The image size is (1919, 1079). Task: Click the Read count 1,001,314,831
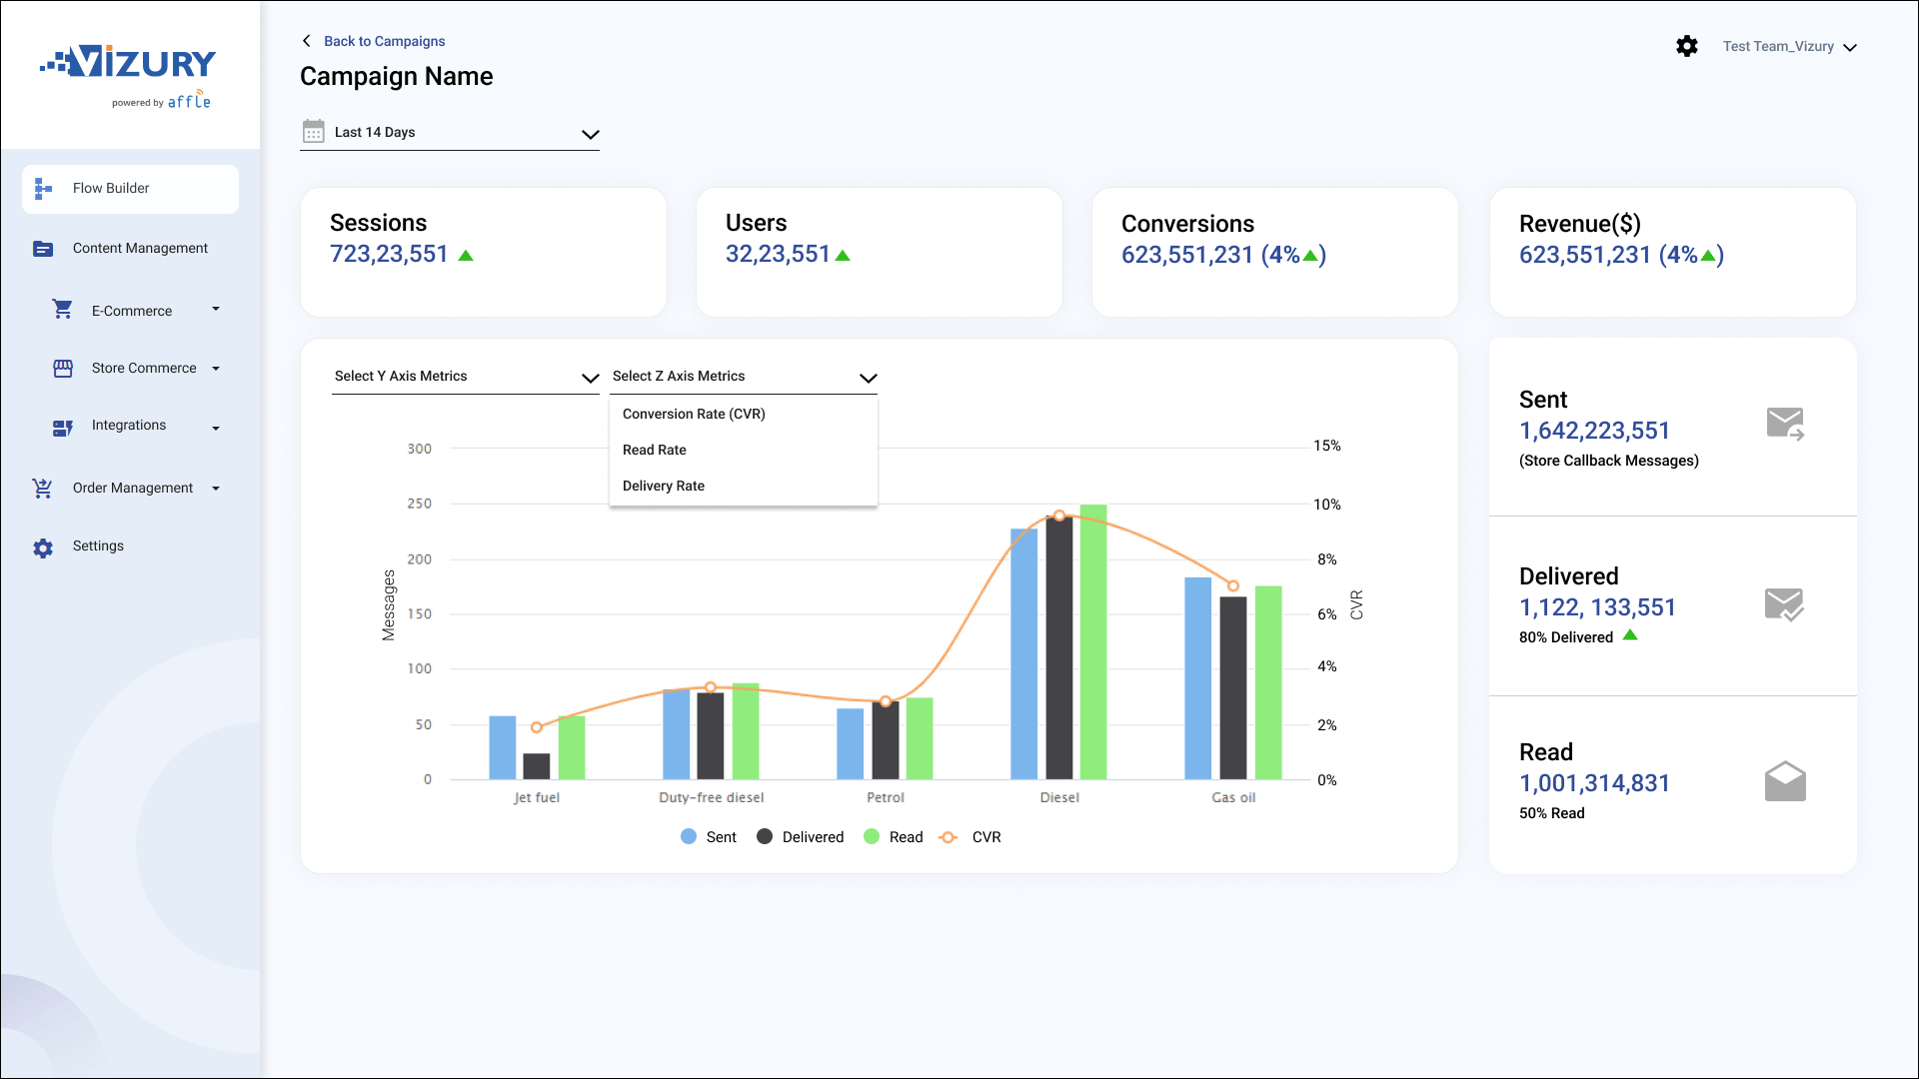pos(1594,784)
